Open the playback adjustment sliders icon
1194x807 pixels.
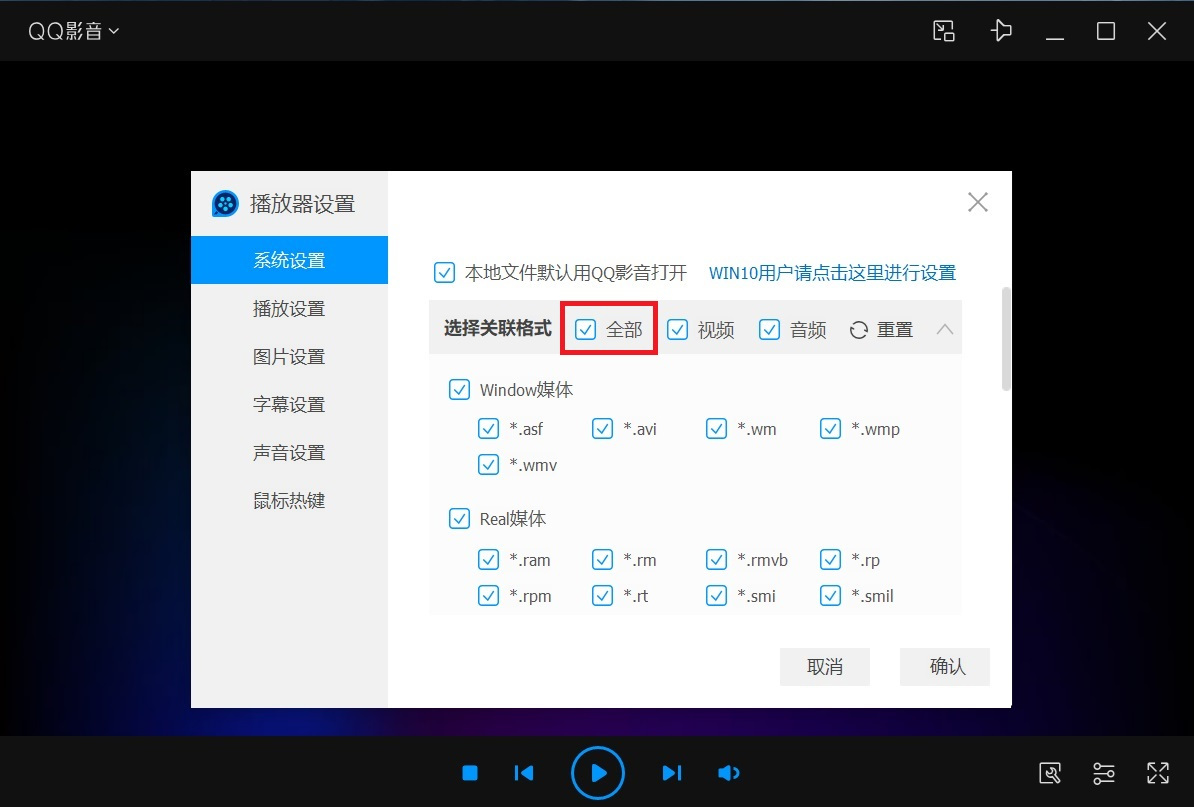pos(1104,772)
